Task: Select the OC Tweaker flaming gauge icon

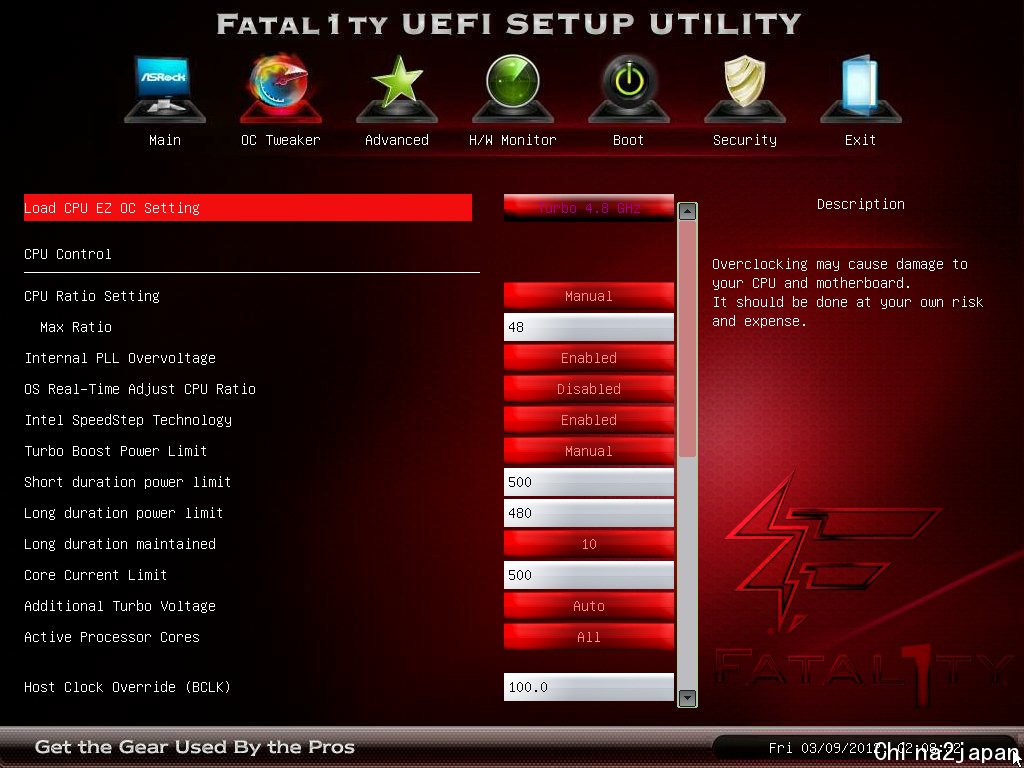Action: [x=281, y=89]
